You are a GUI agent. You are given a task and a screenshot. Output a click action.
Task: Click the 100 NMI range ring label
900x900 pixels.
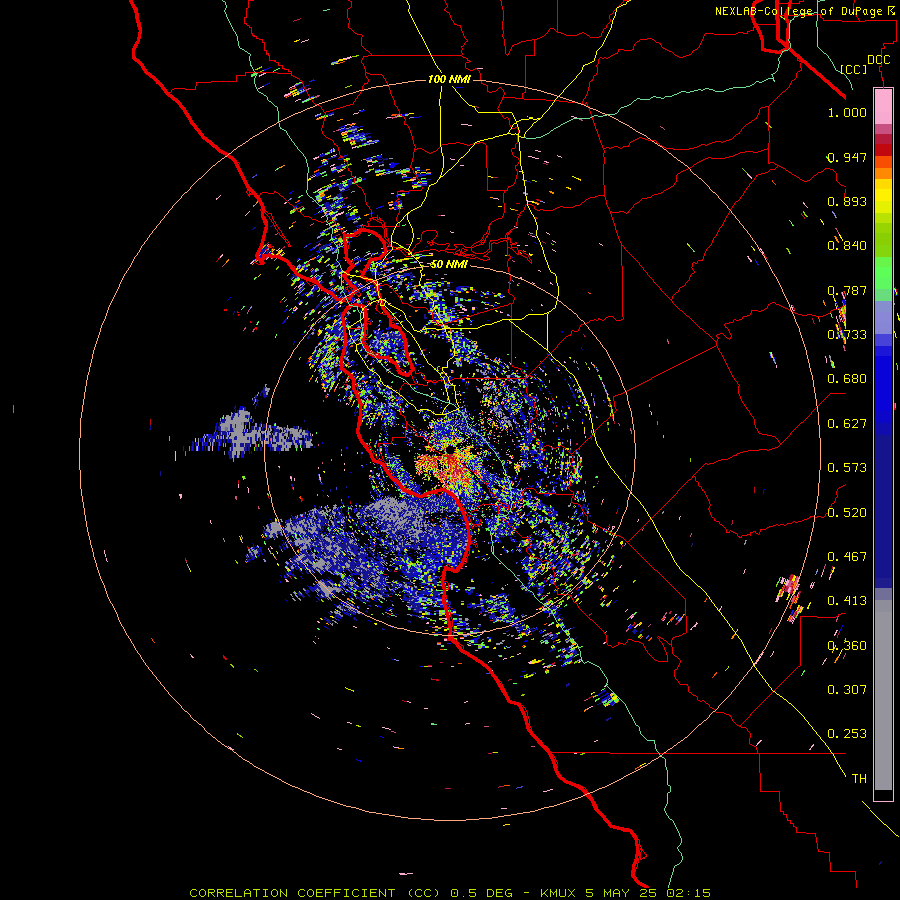point(449,79)
